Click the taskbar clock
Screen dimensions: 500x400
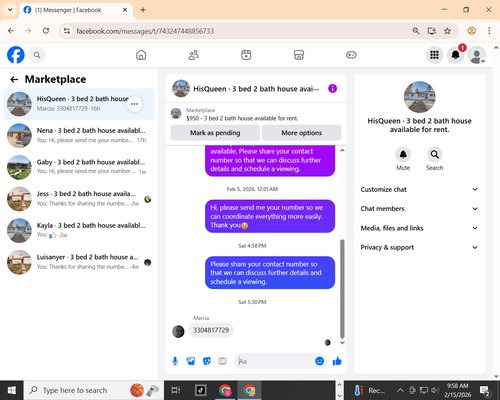457,390
